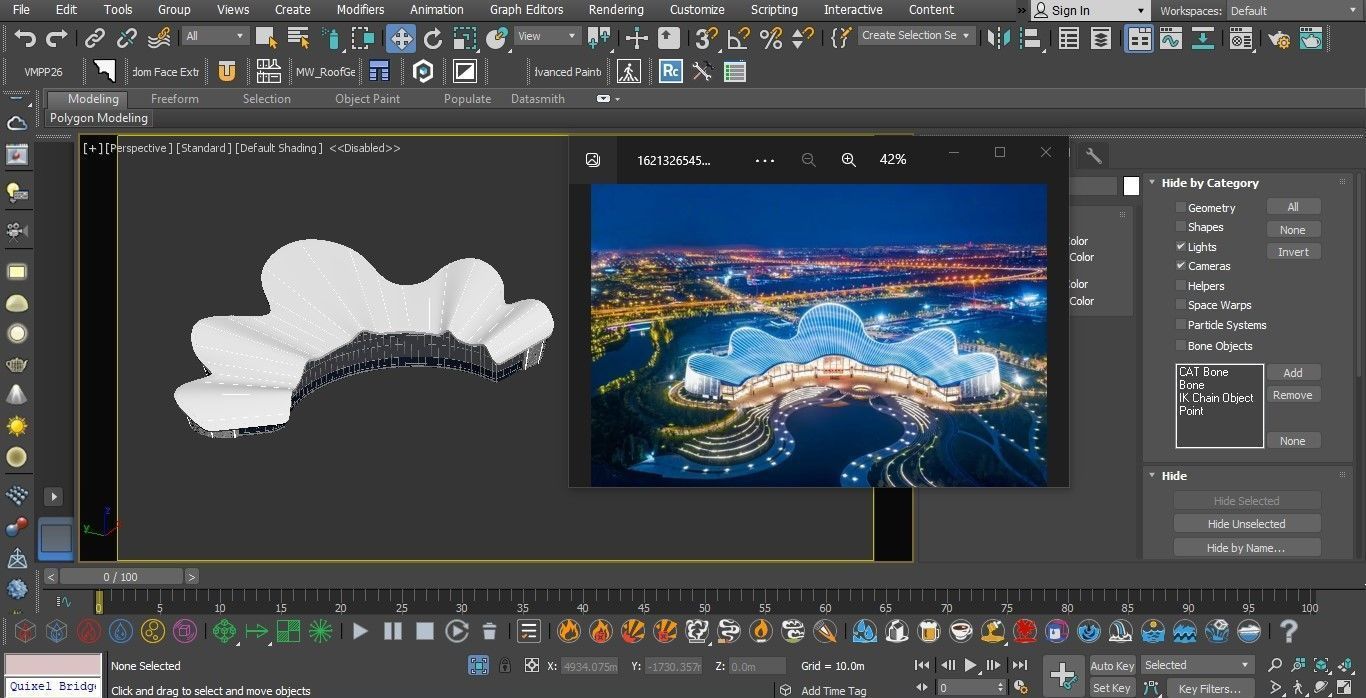This screenshot has width=1366, height=698.
Task: Open the selection filter All dropdown
Action: [214, 36]
